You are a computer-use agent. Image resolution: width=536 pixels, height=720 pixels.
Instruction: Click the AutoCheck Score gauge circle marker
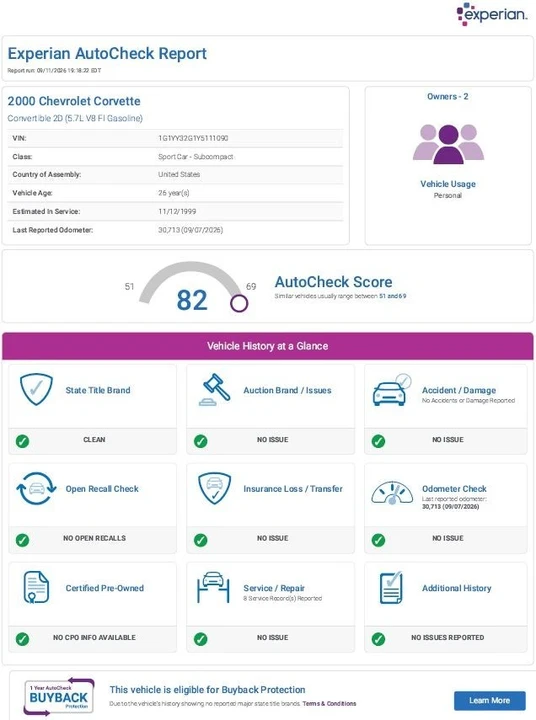(239, 303)
